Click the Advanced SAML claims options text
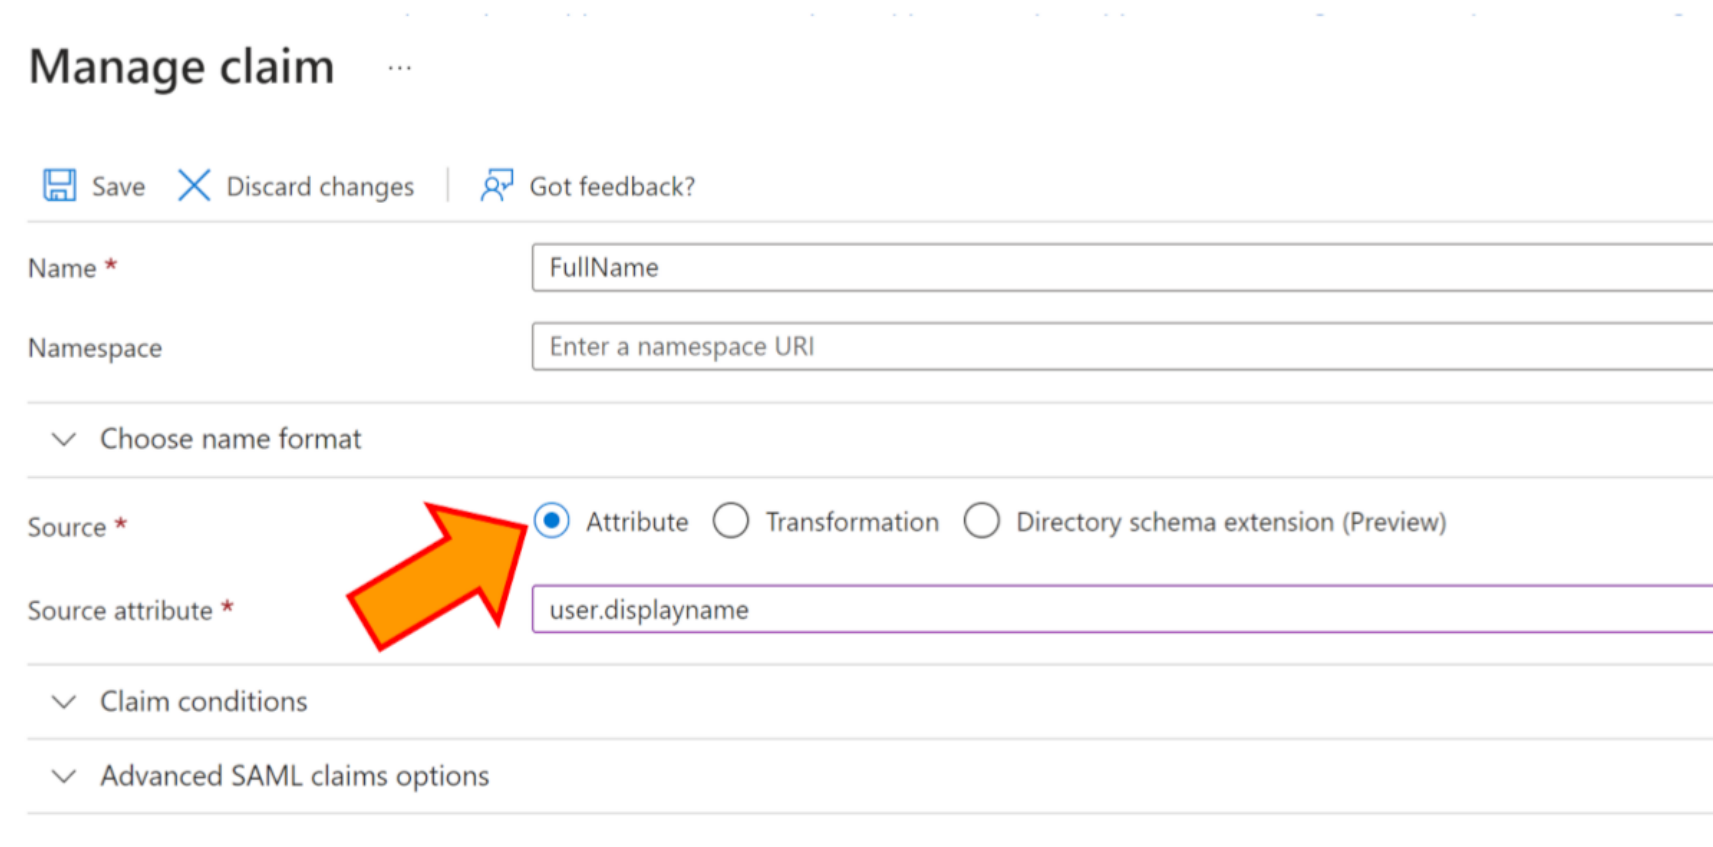The image size is (1713, 847). (295, 776)
